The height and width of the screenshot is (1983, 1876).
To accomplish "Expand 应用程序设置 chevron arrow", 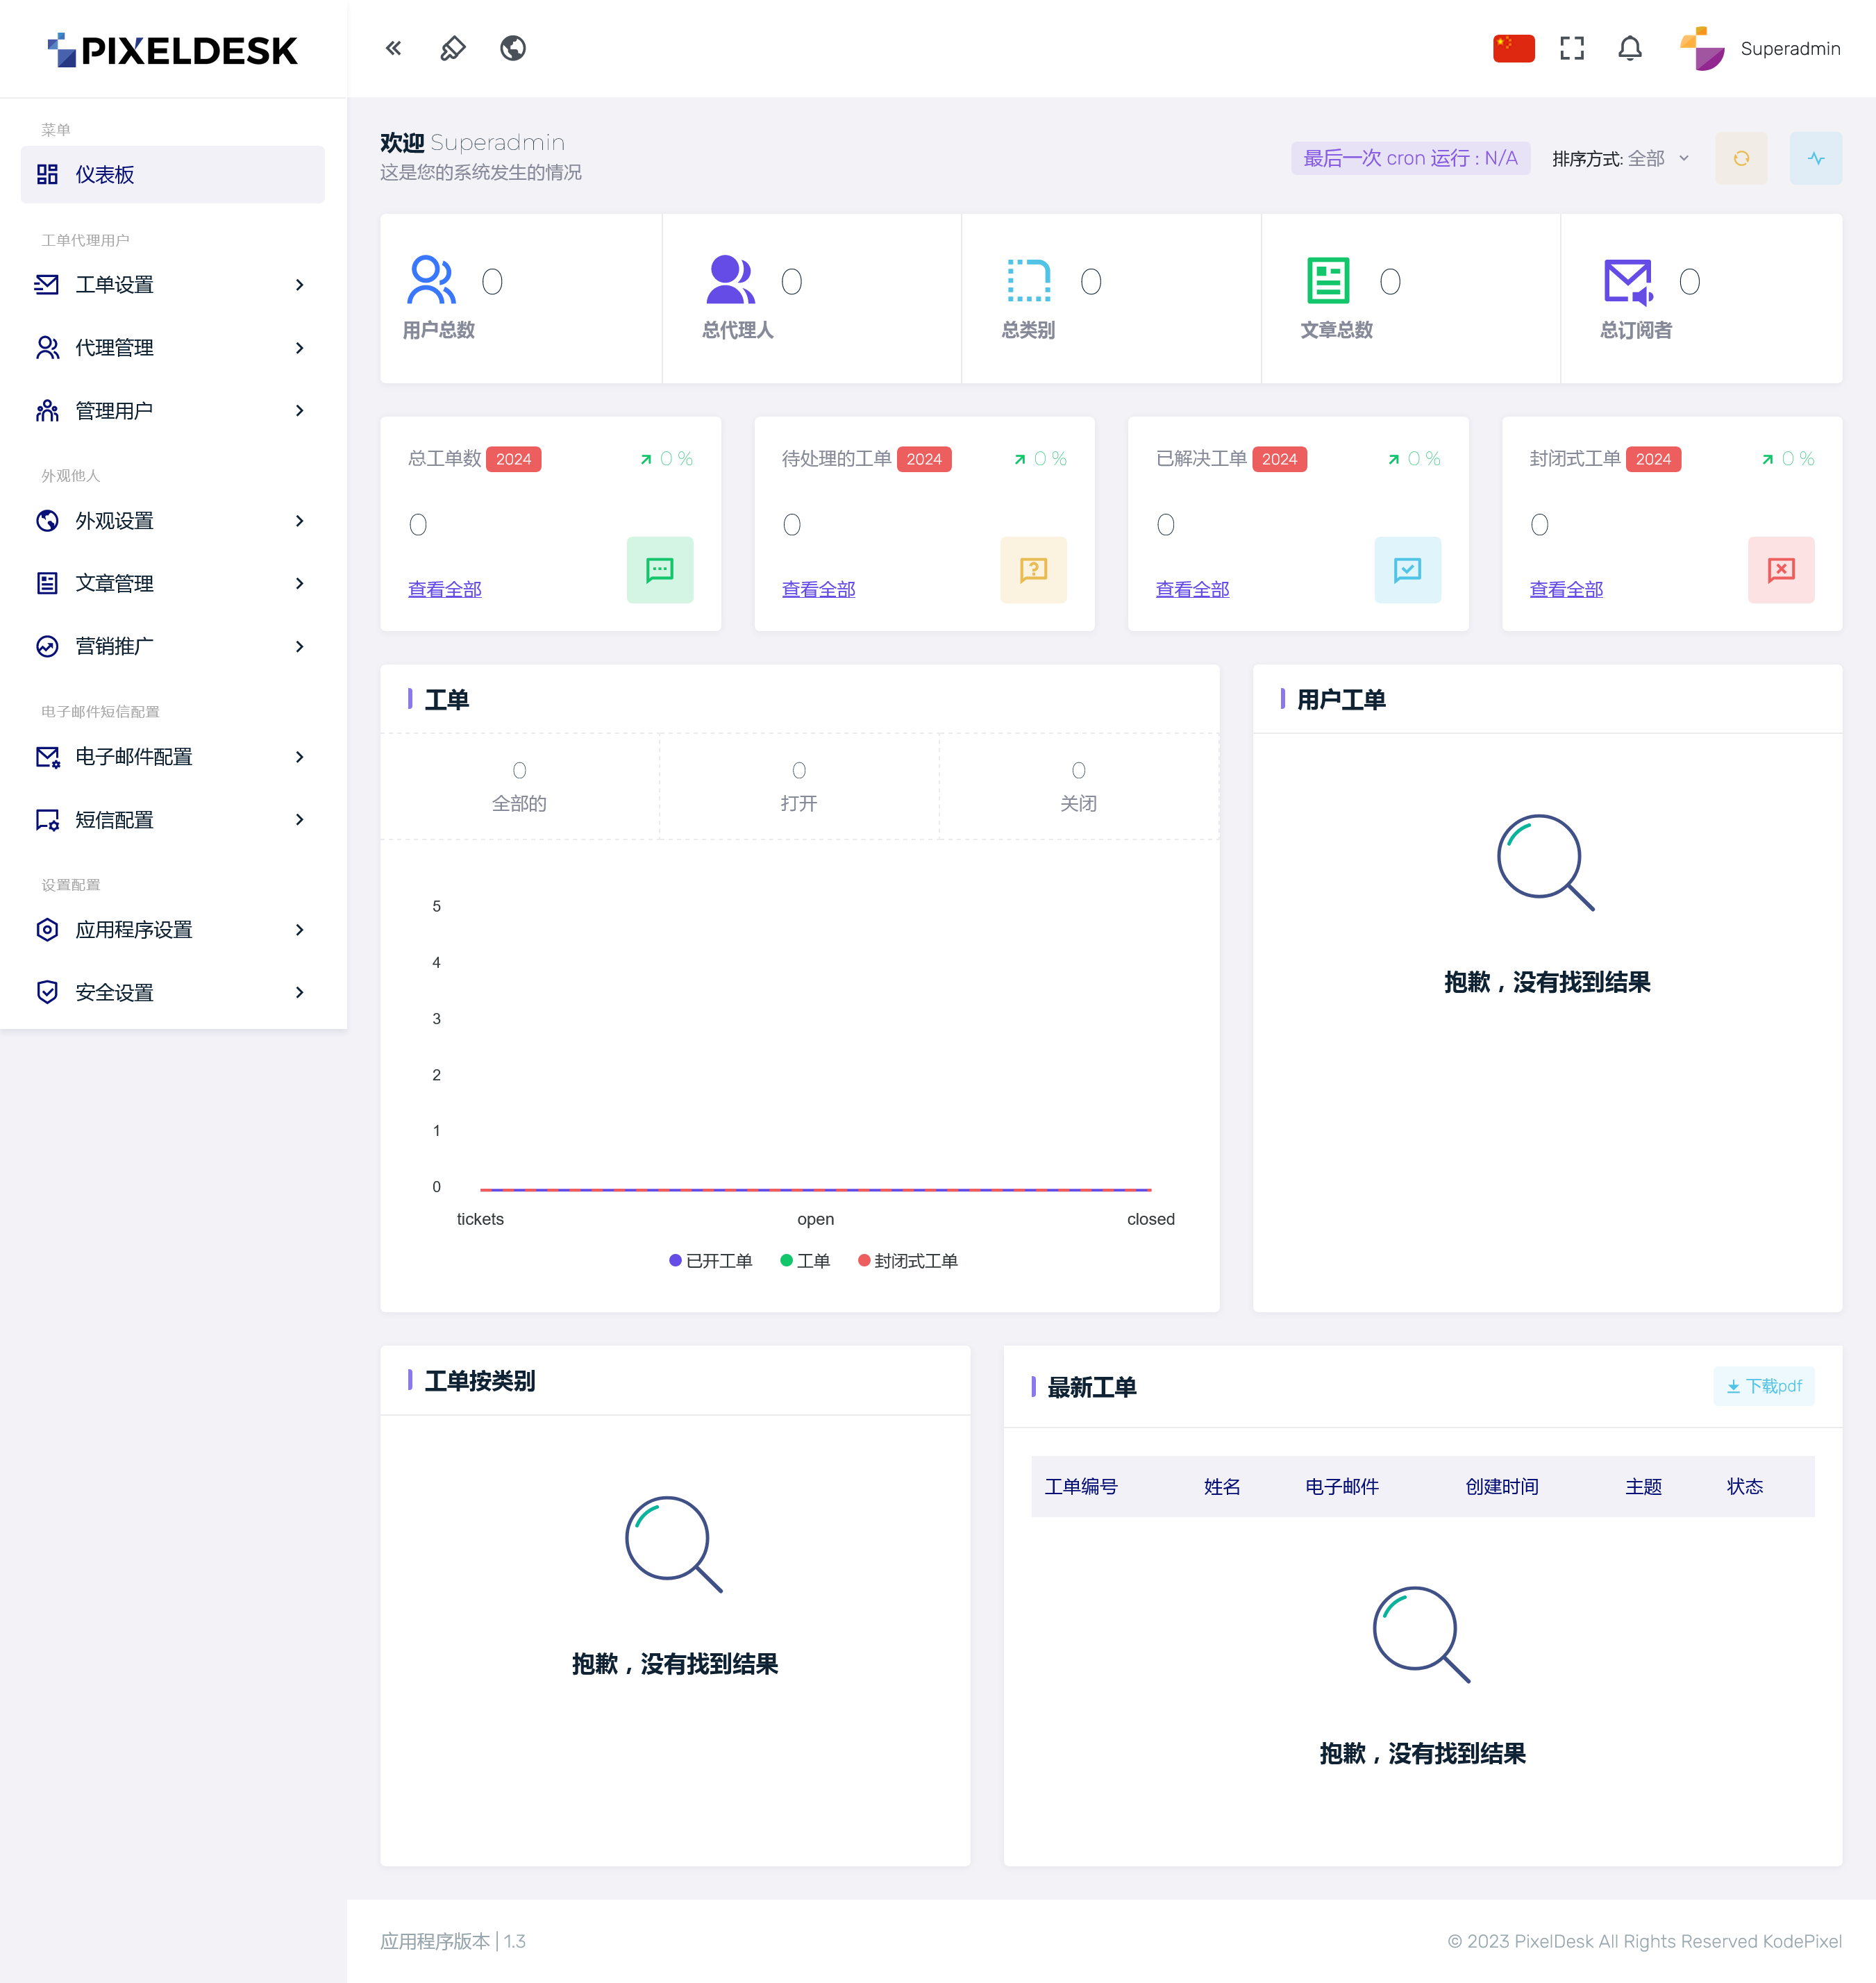I will pos(299,930).
